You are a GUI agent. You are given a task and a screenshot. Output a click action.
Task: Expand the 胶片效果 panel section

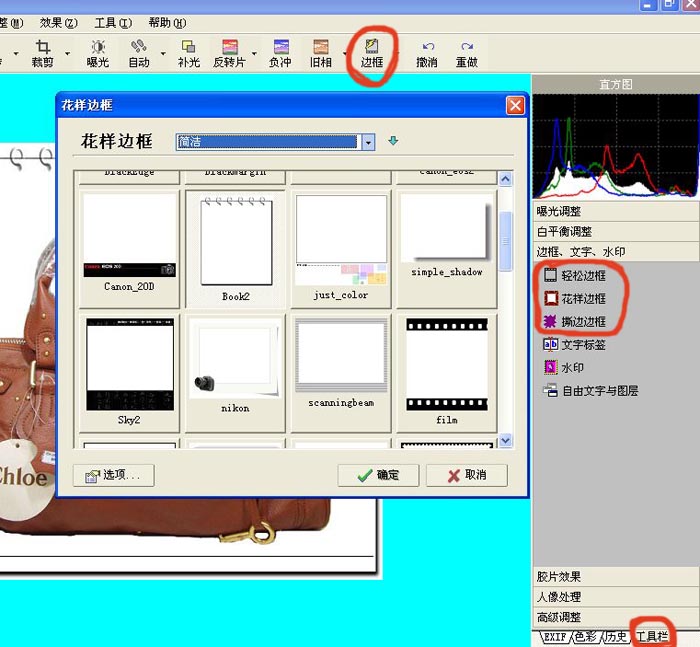tap(616, 576)
